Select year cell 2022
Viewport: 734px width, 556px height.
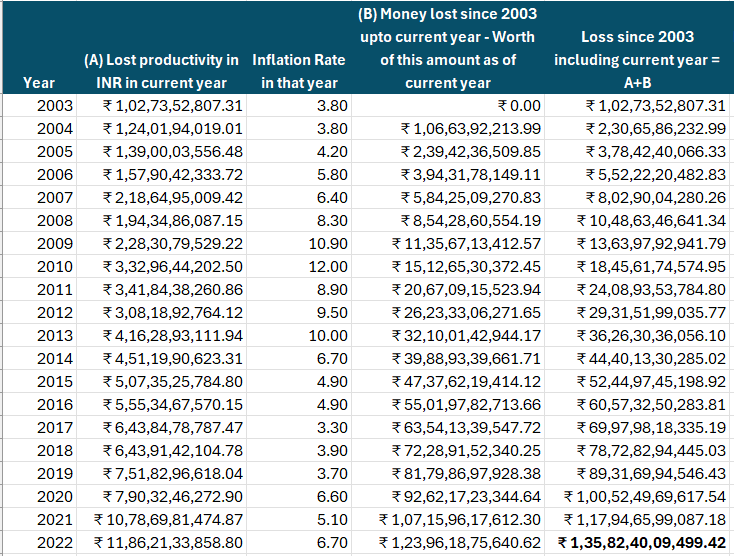39,542
